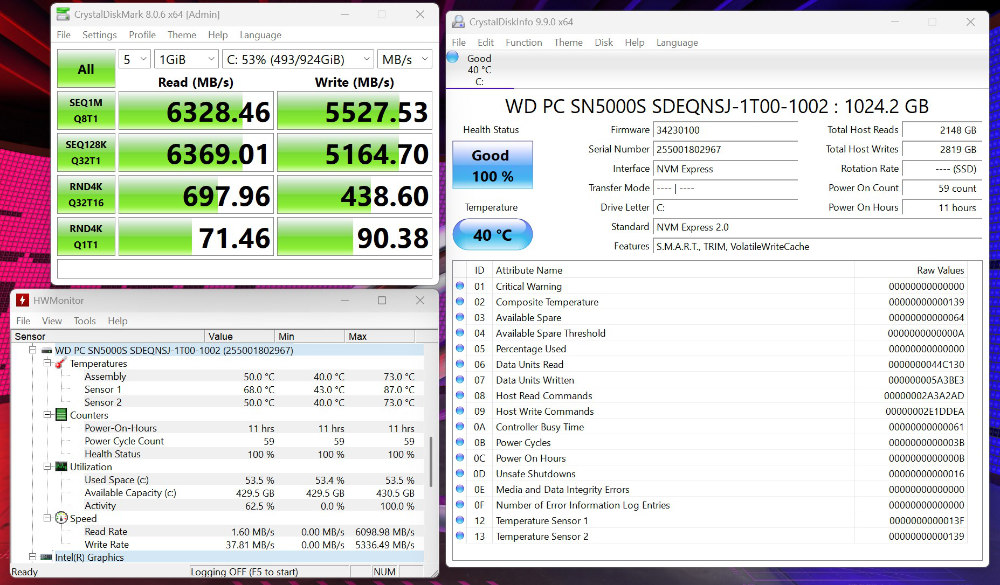Open CrystalDiskInfo Function menu
Viewport: 1000px width, 585px height.
[524, 42]
